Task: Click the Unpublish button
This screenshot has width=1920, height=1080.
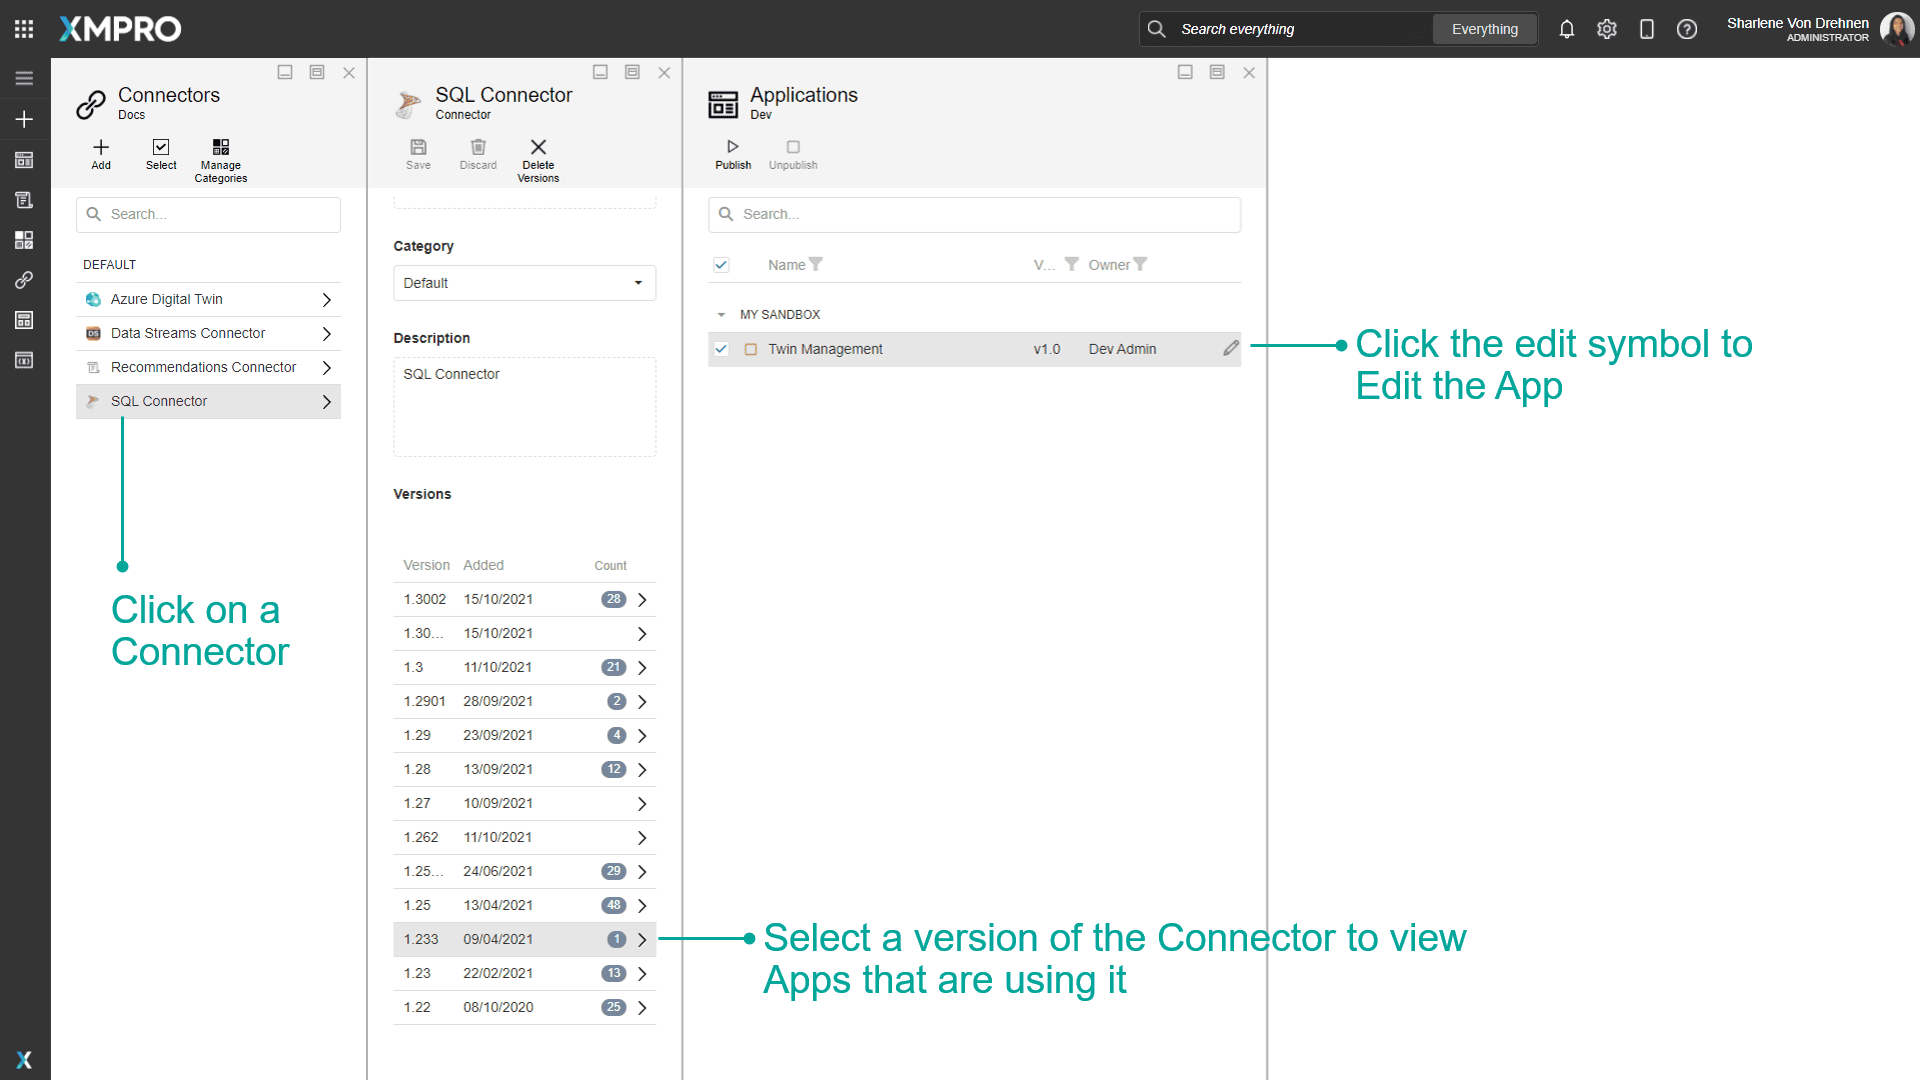Action: click(792, 152)
